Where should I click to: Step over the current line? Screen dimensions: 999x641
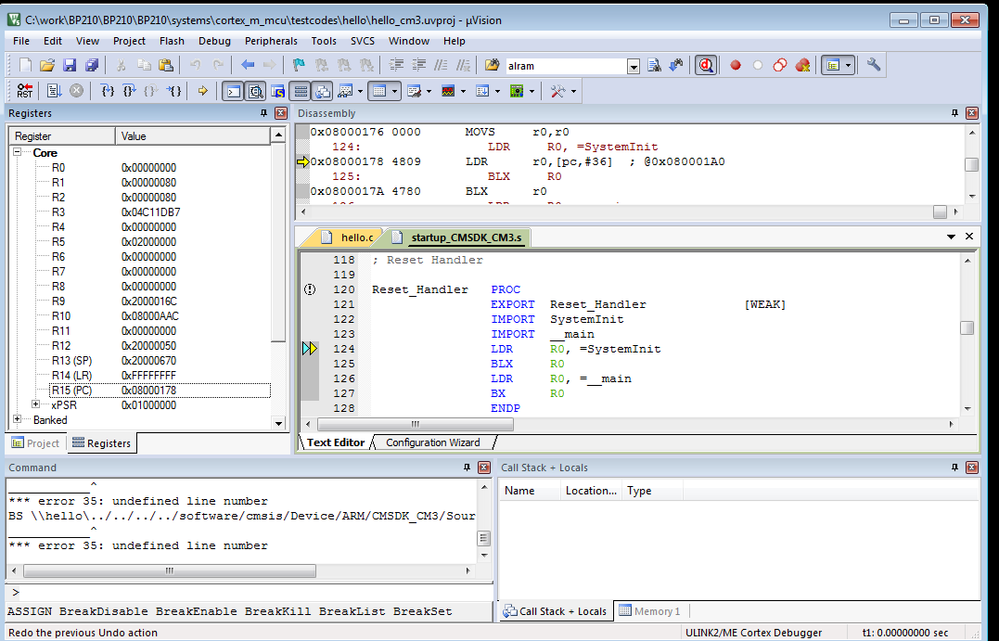click(129, 91)
